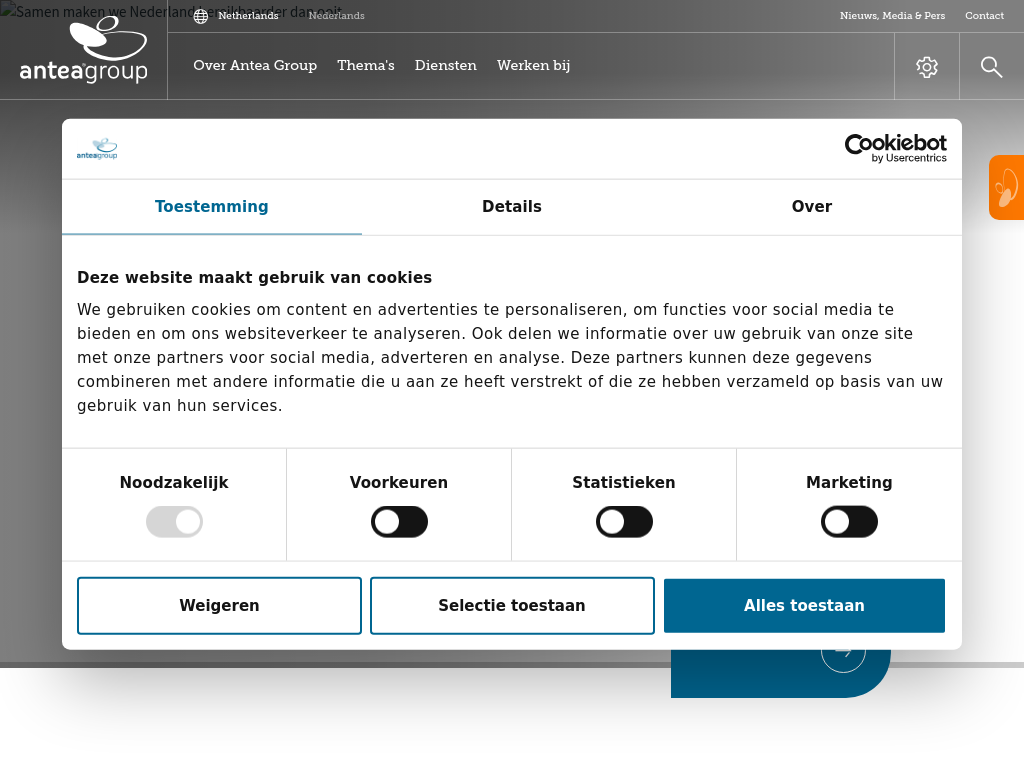
Task: Switch to the Details tab
Action: 512,207
